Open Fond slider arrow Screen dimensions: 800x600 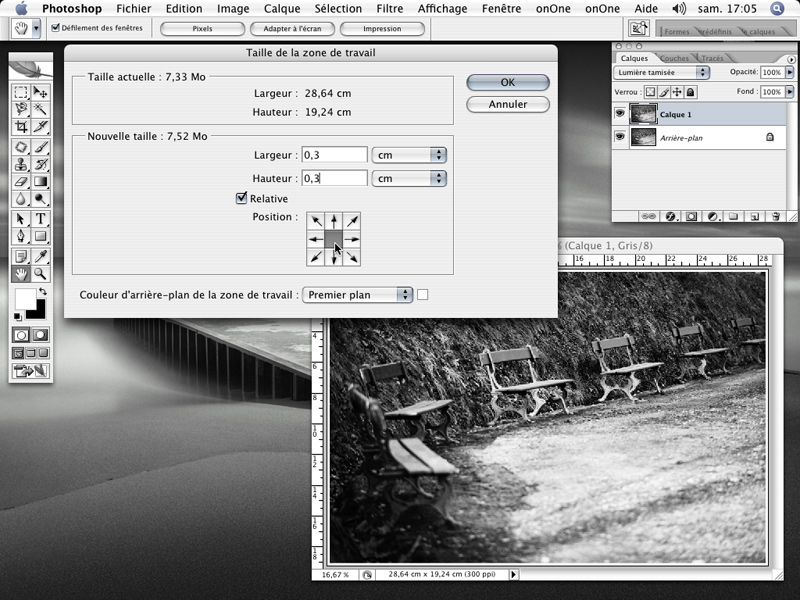(x=790, y=92)
